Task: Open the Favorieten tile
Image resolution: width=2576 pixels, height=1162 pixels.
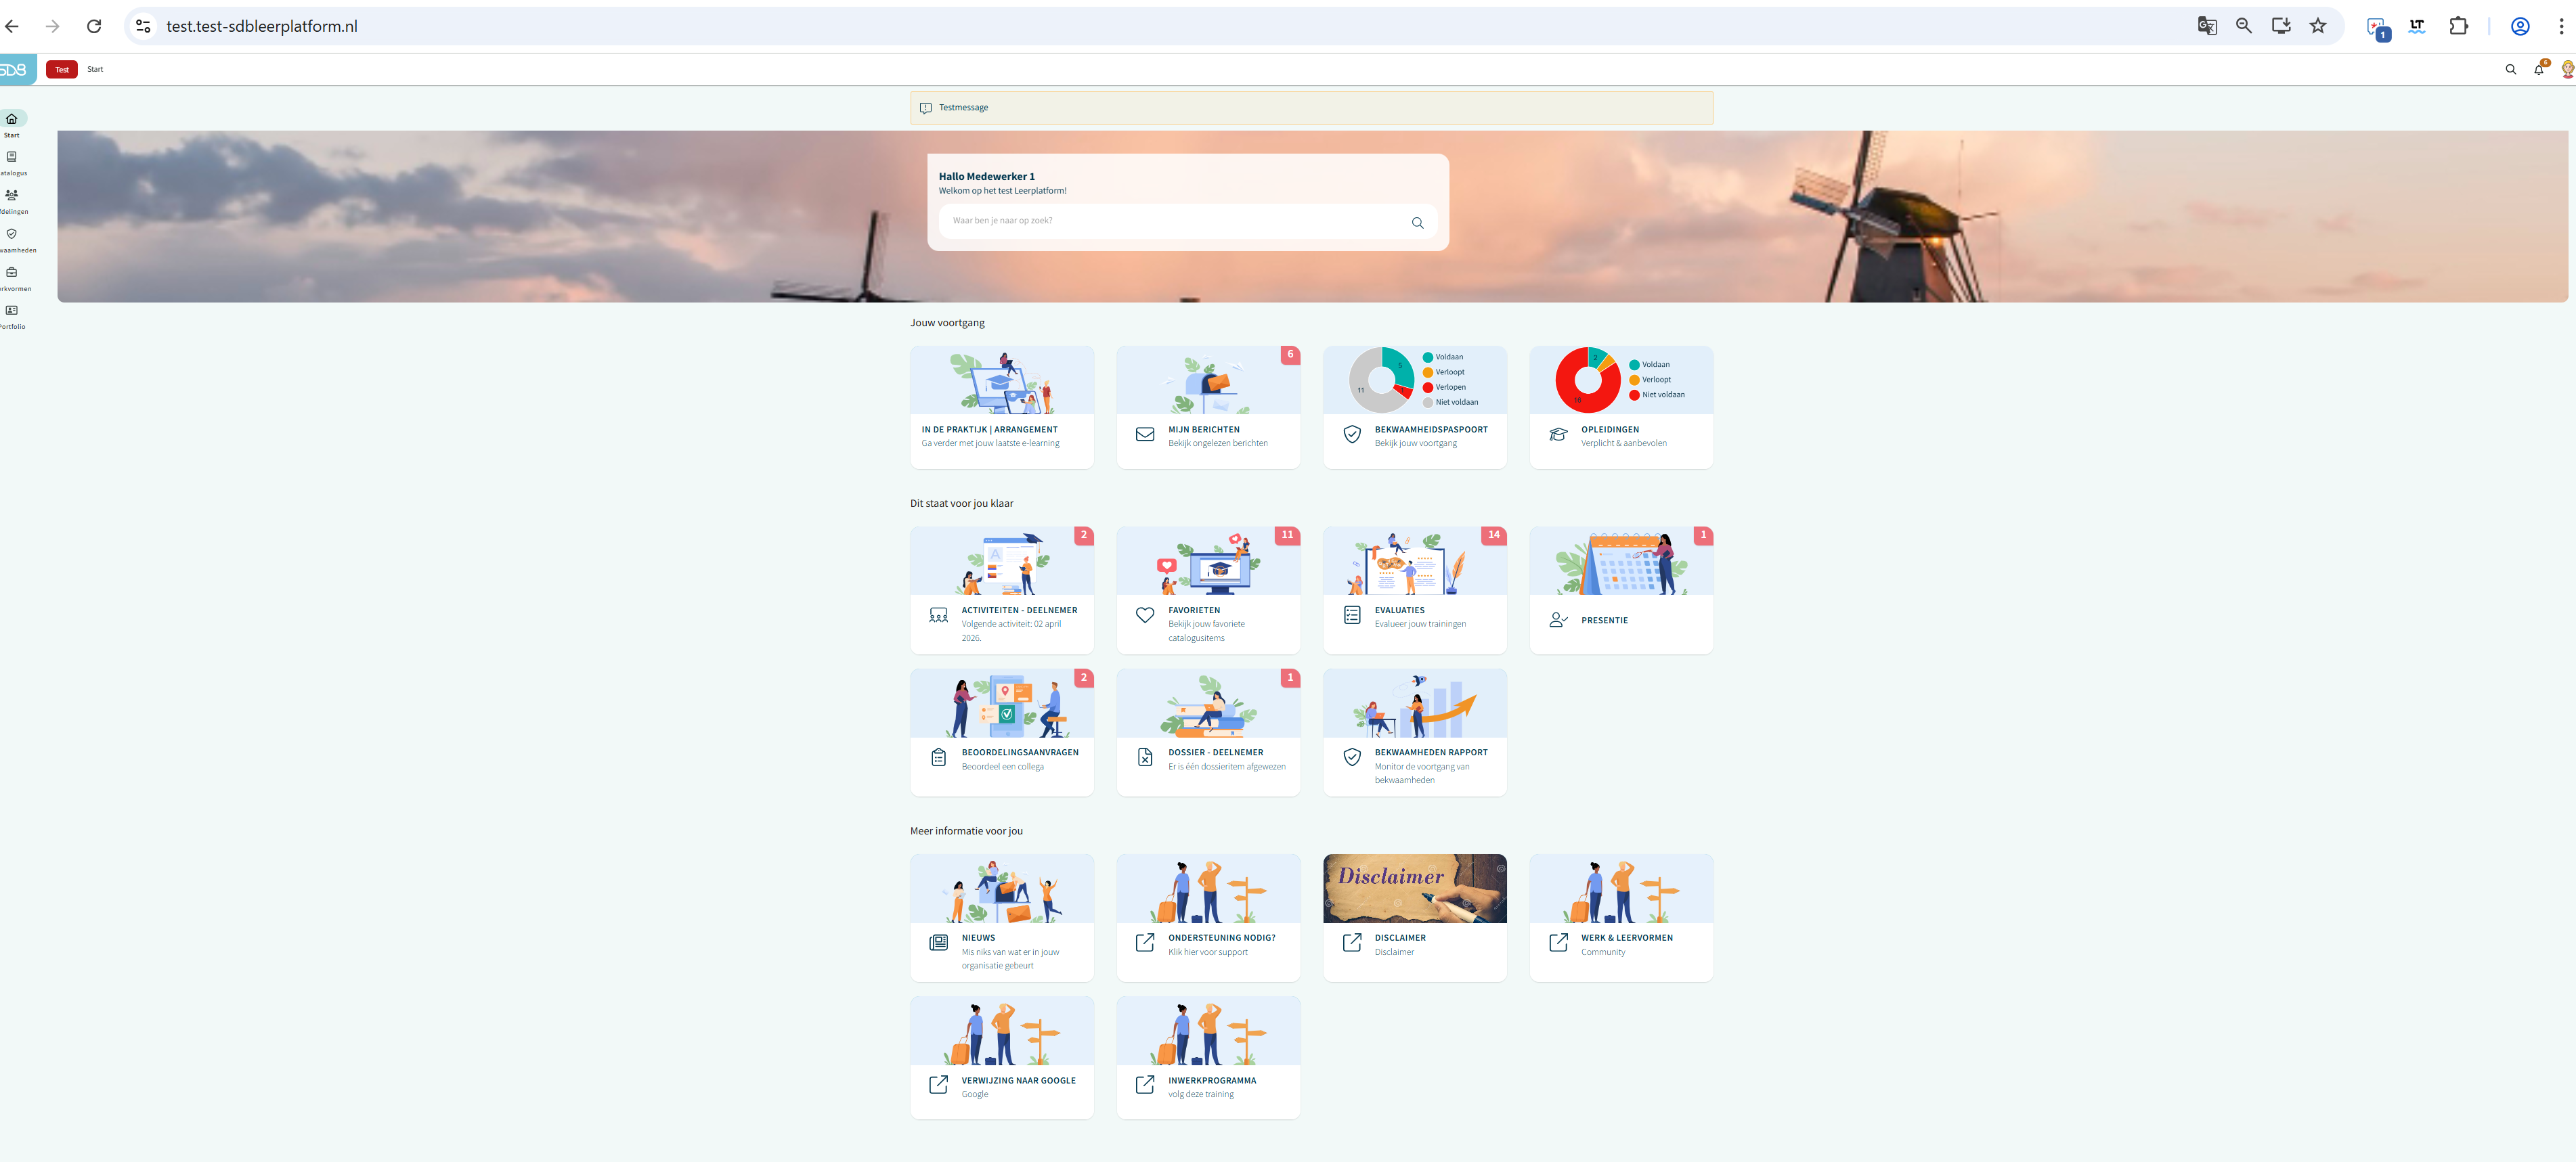Action: [x=1208, y=590]
